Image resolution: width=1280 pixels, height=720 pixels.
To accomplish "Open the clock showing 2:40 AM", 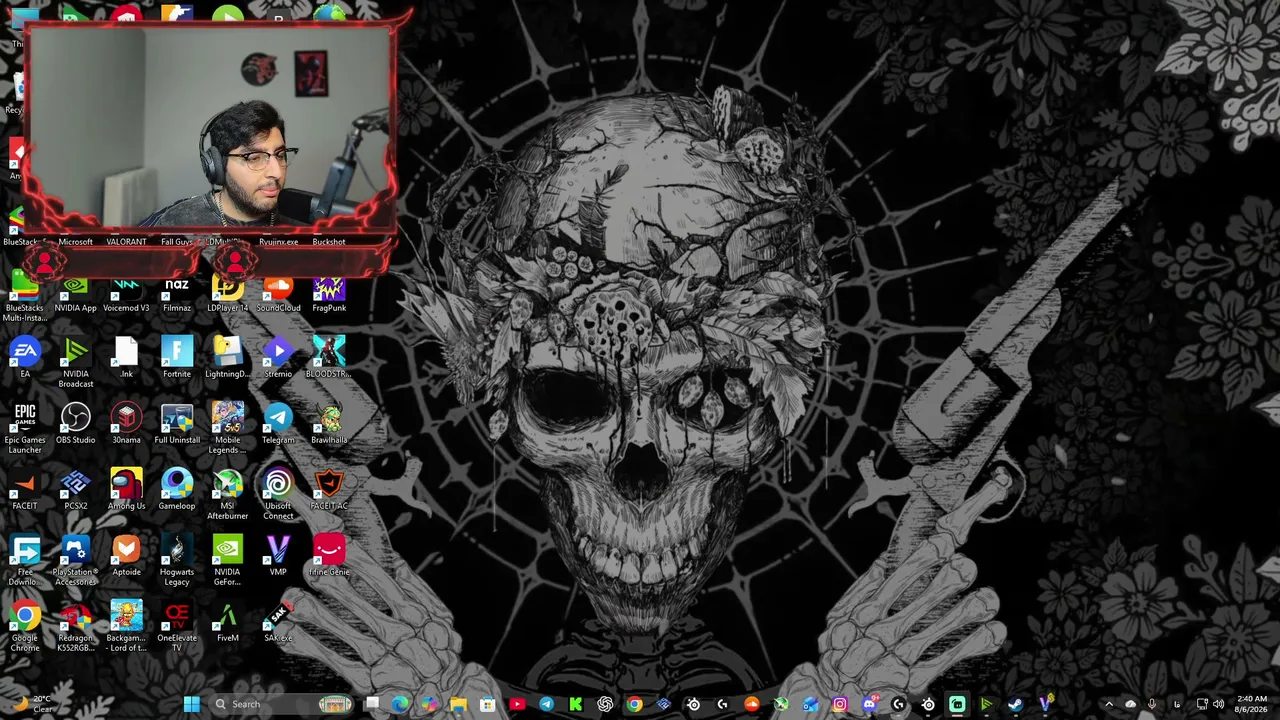I will 1251,704.
